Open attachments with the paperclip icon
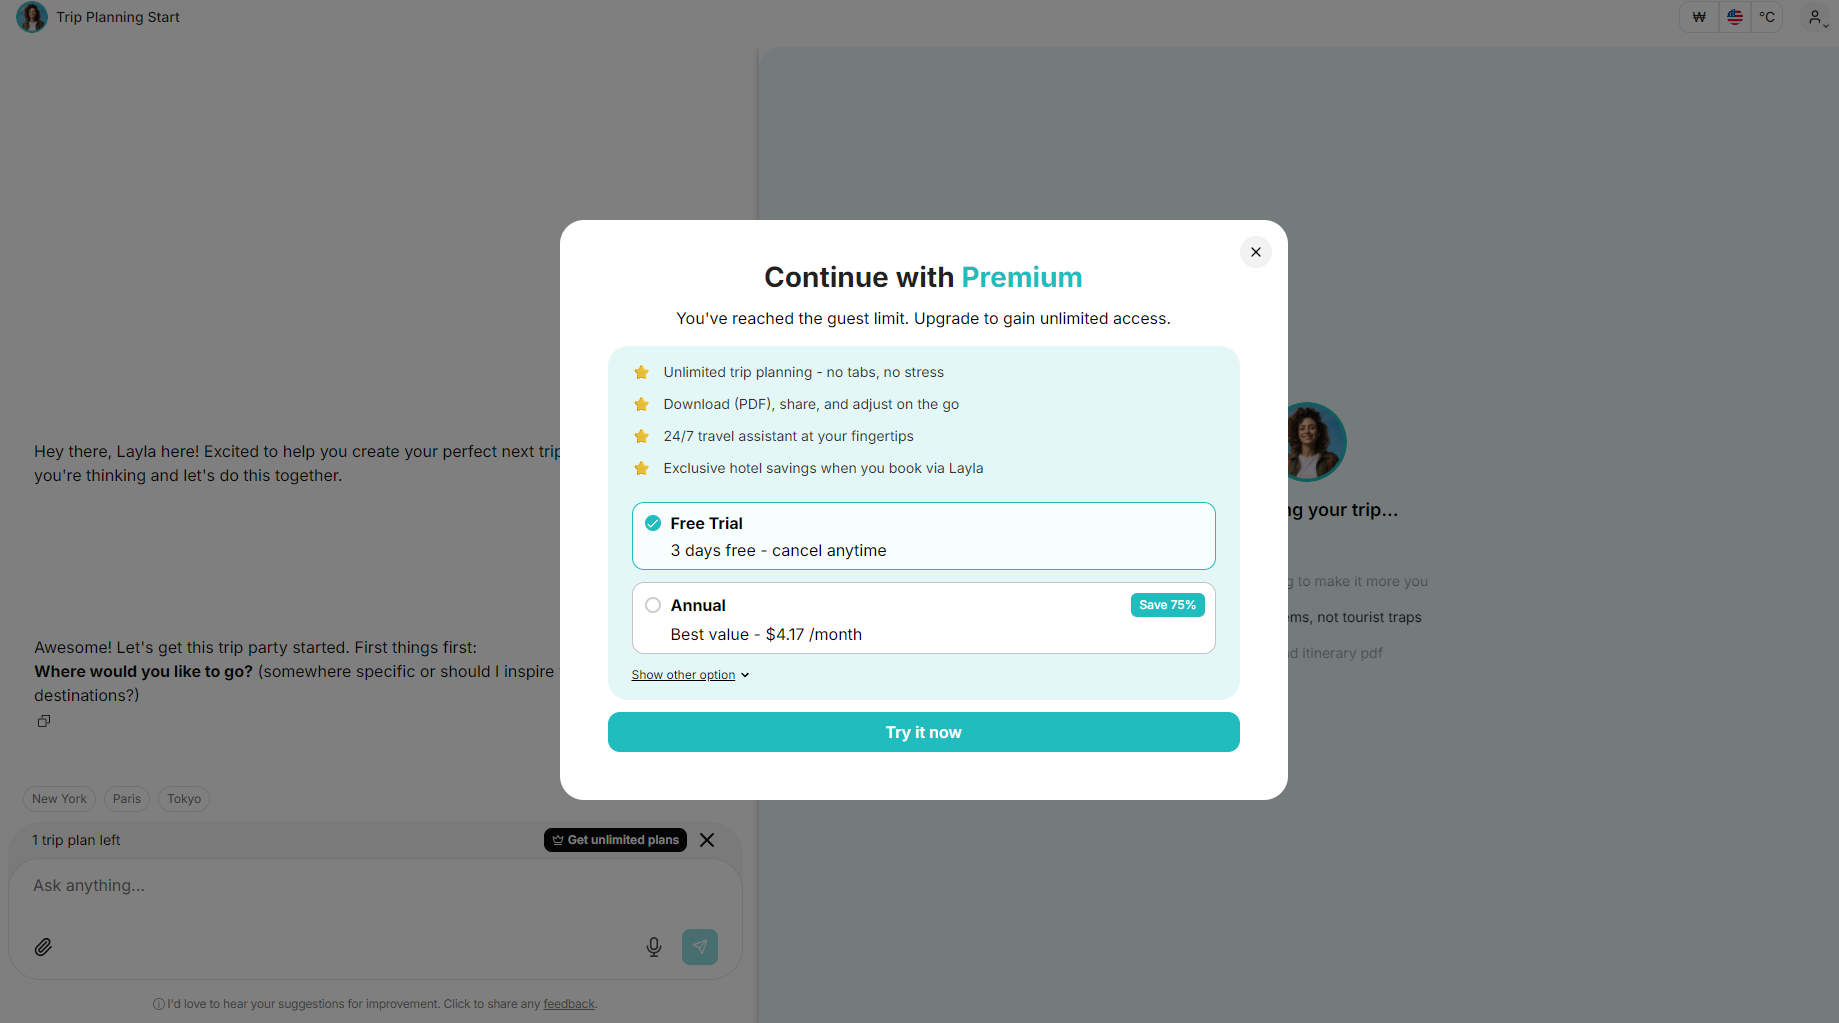1839x1023 pixels. click(43, 946)
